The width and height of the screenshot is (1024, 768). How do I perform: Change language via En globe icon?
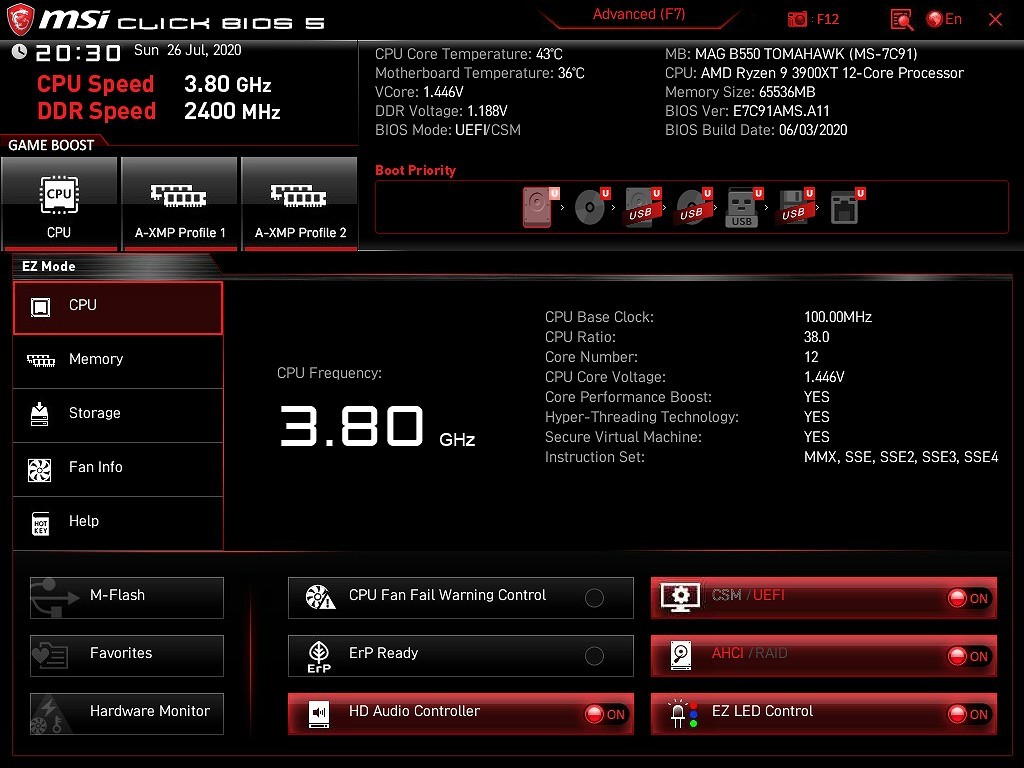944,19
